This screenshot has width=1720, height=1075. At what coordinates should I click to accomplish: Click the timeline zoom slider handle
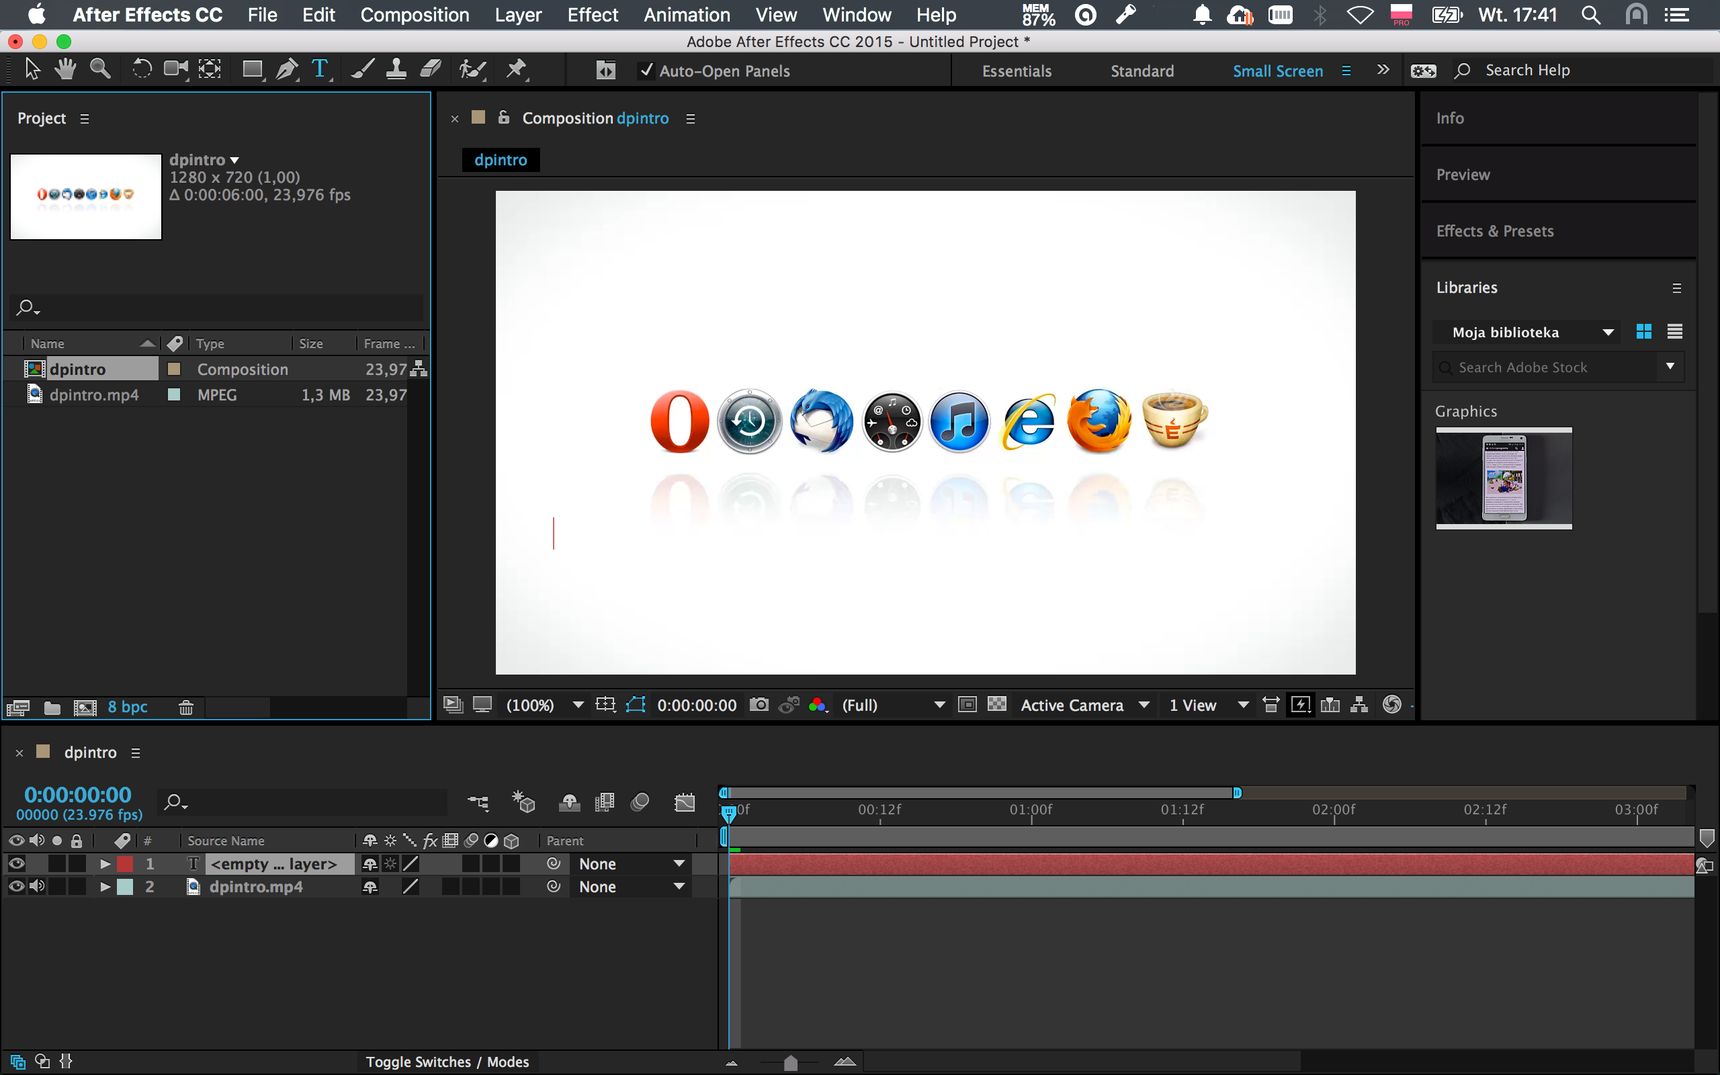tap(791, 1063)
